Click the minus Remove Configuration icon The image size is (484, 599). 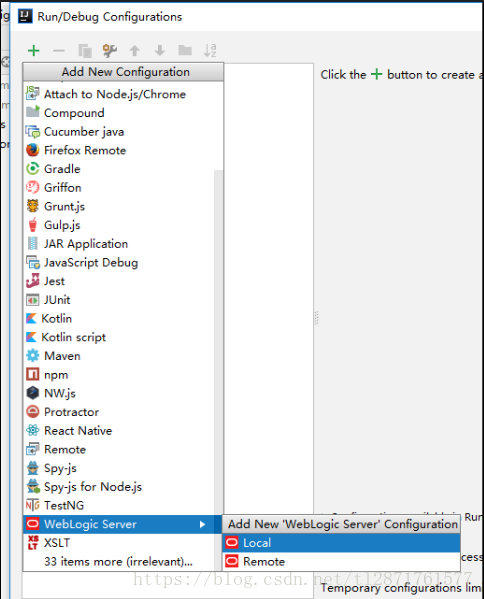(x=59, y=50)
